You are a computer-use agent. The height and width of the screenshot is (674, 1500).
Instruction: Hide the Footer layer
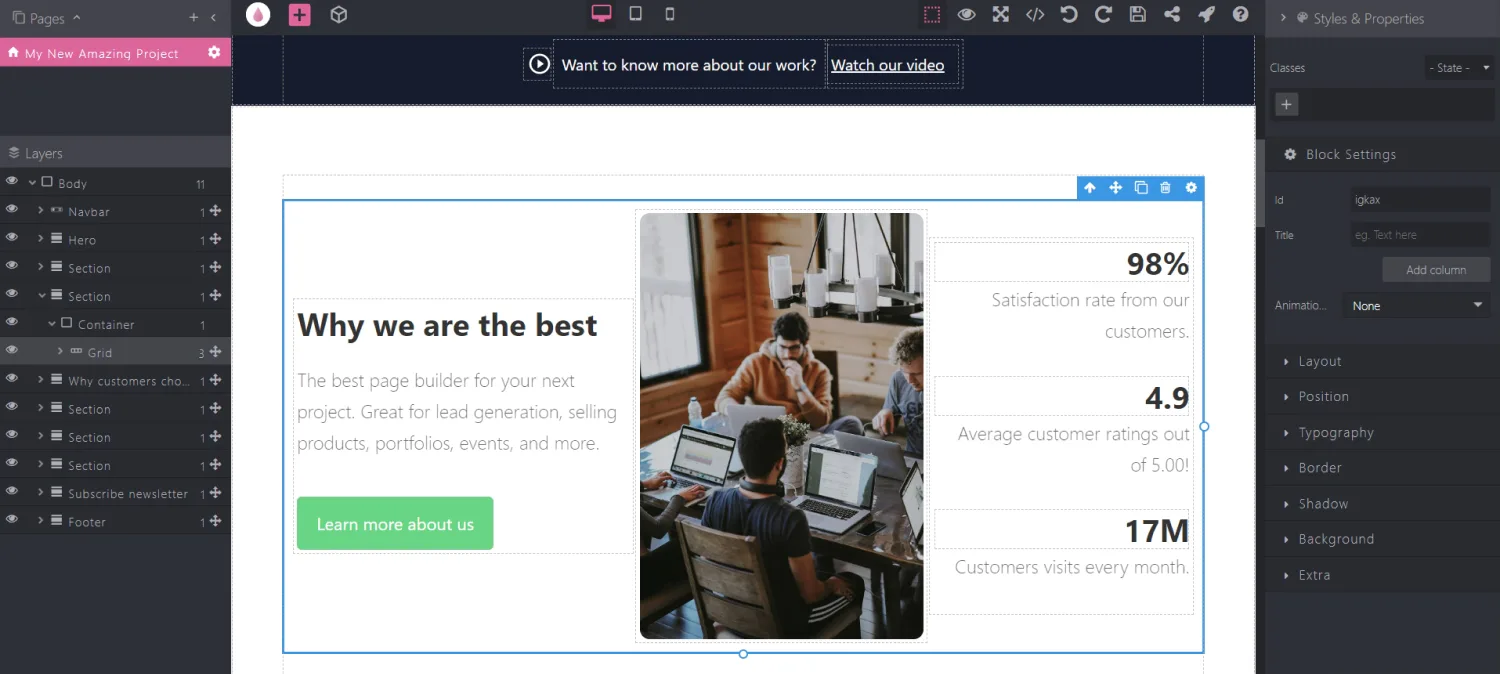[12, 521]
